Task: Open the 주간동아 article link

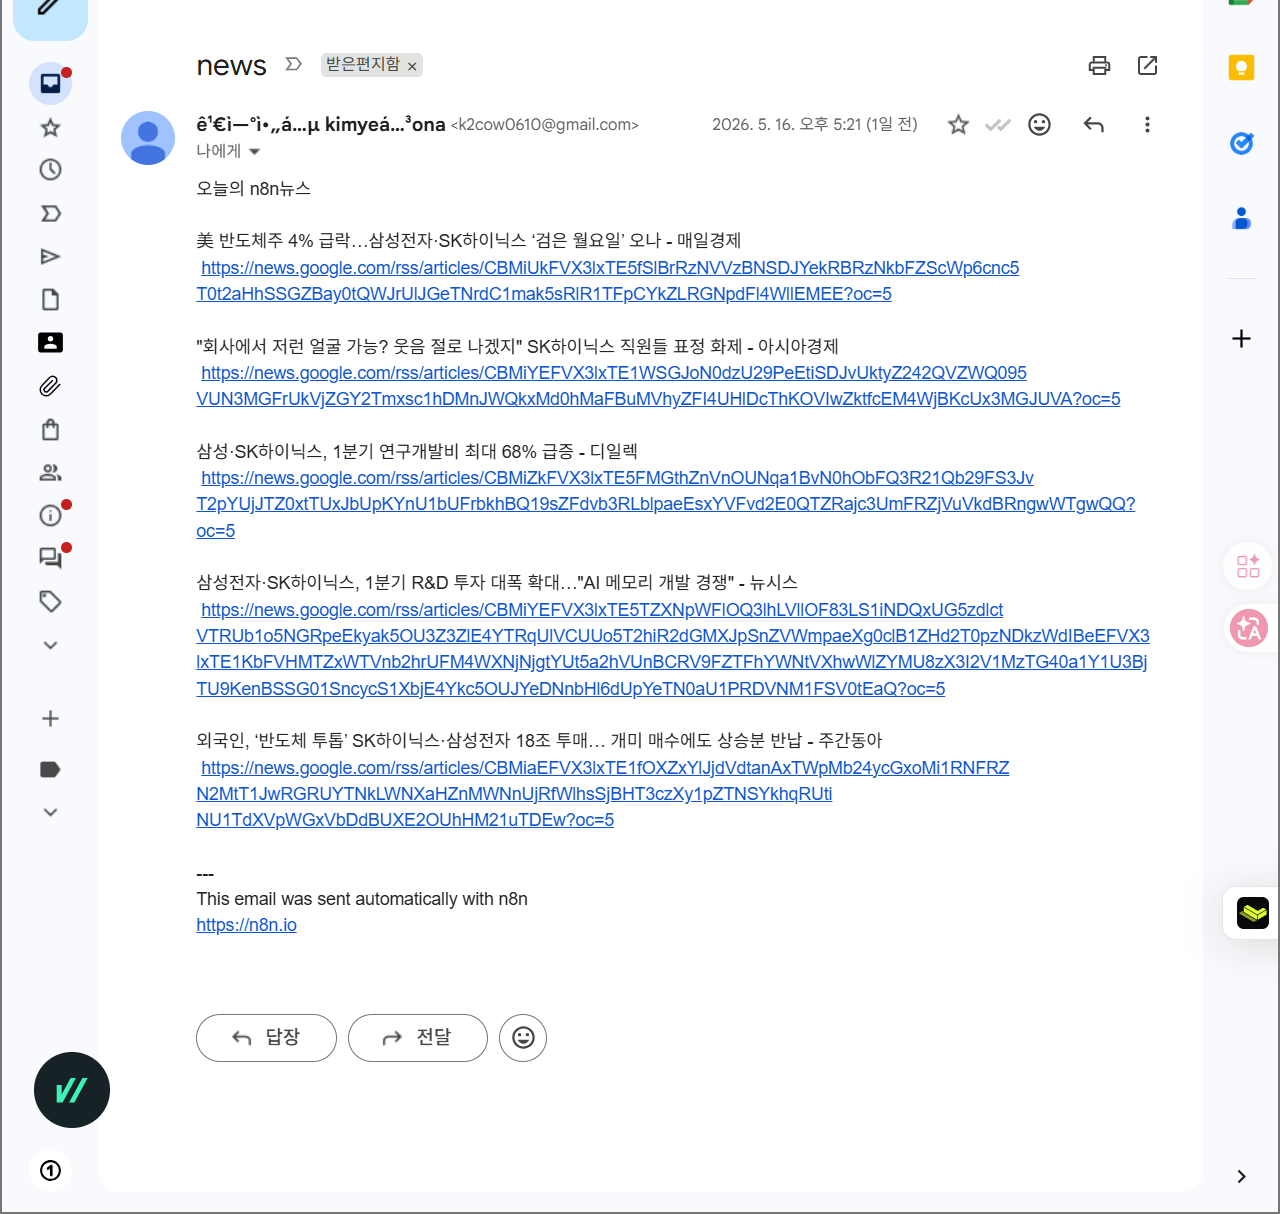Action: pos(603,794)
